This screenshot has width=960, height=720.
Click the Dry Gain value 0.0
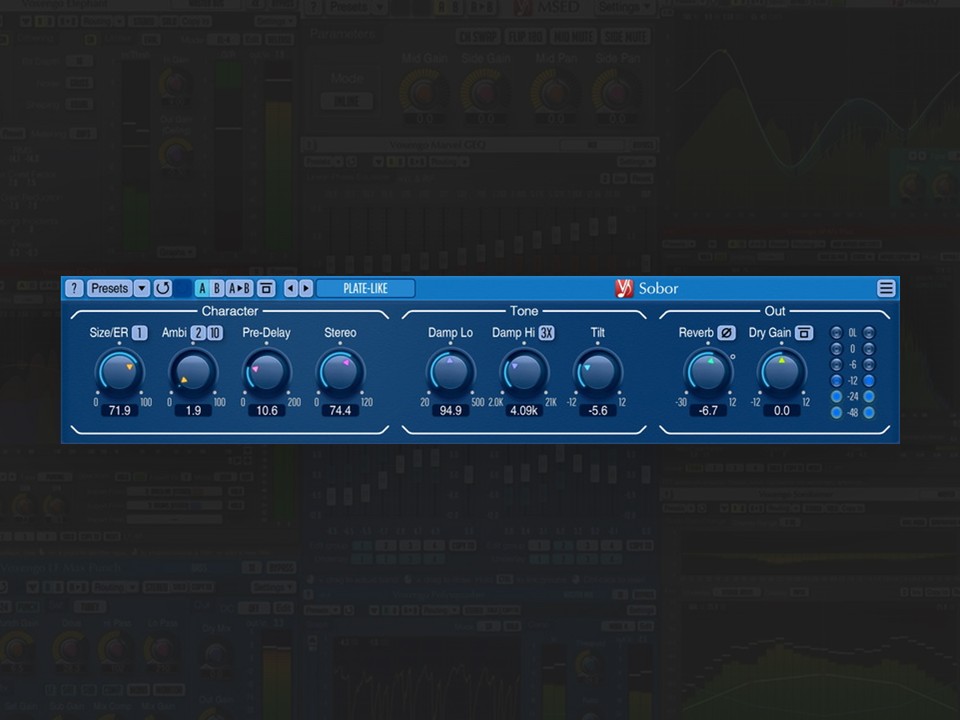[x=781, y=410]
